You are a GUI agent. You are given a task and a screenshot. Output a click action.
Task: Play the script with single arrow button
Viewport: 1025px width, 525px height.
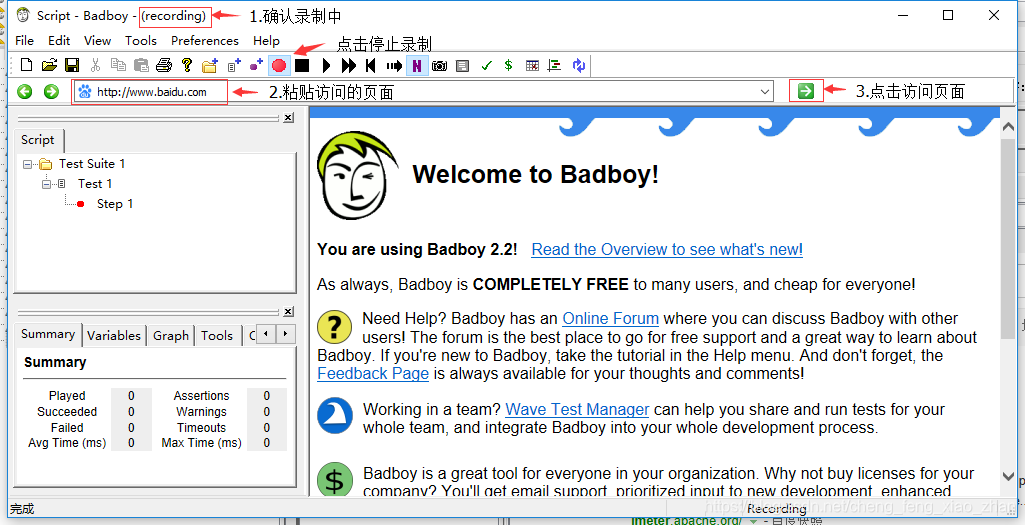(327, 65)
